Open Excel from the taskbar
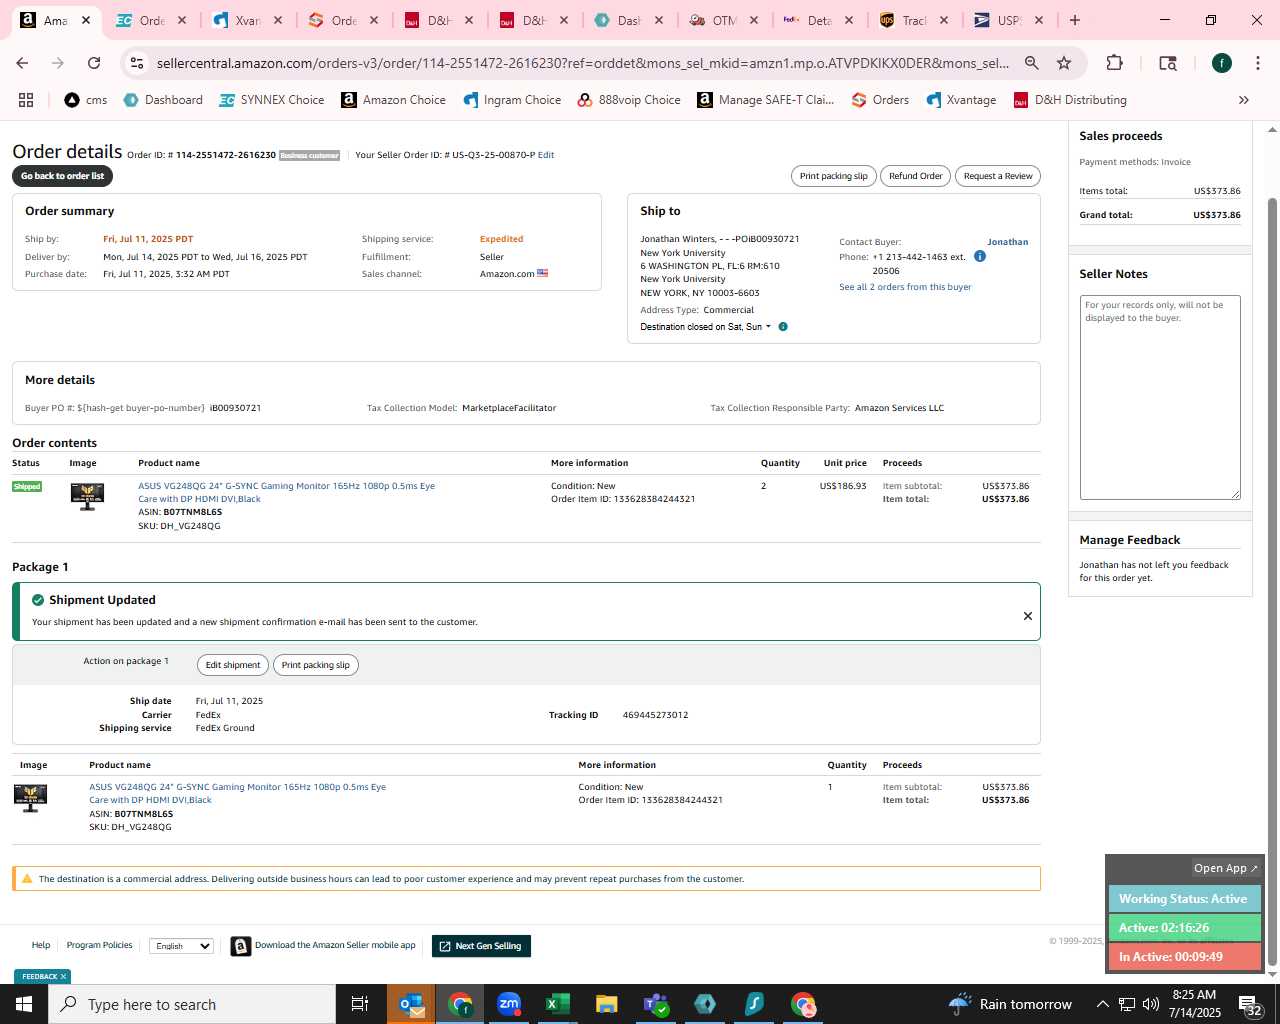This screenshot has width=1280, height=1024. [x=558, y=1004]
